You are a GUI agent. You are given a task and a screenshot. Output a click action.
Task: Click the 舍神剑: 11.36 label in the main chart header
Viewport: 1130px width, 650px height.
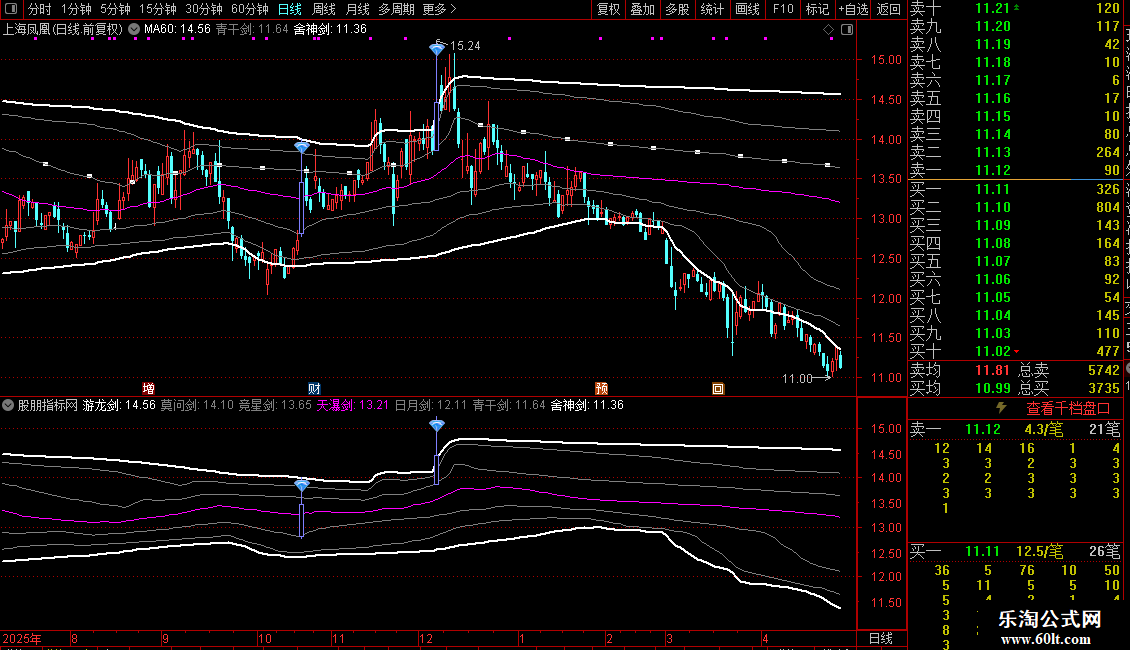coord(330,30)
